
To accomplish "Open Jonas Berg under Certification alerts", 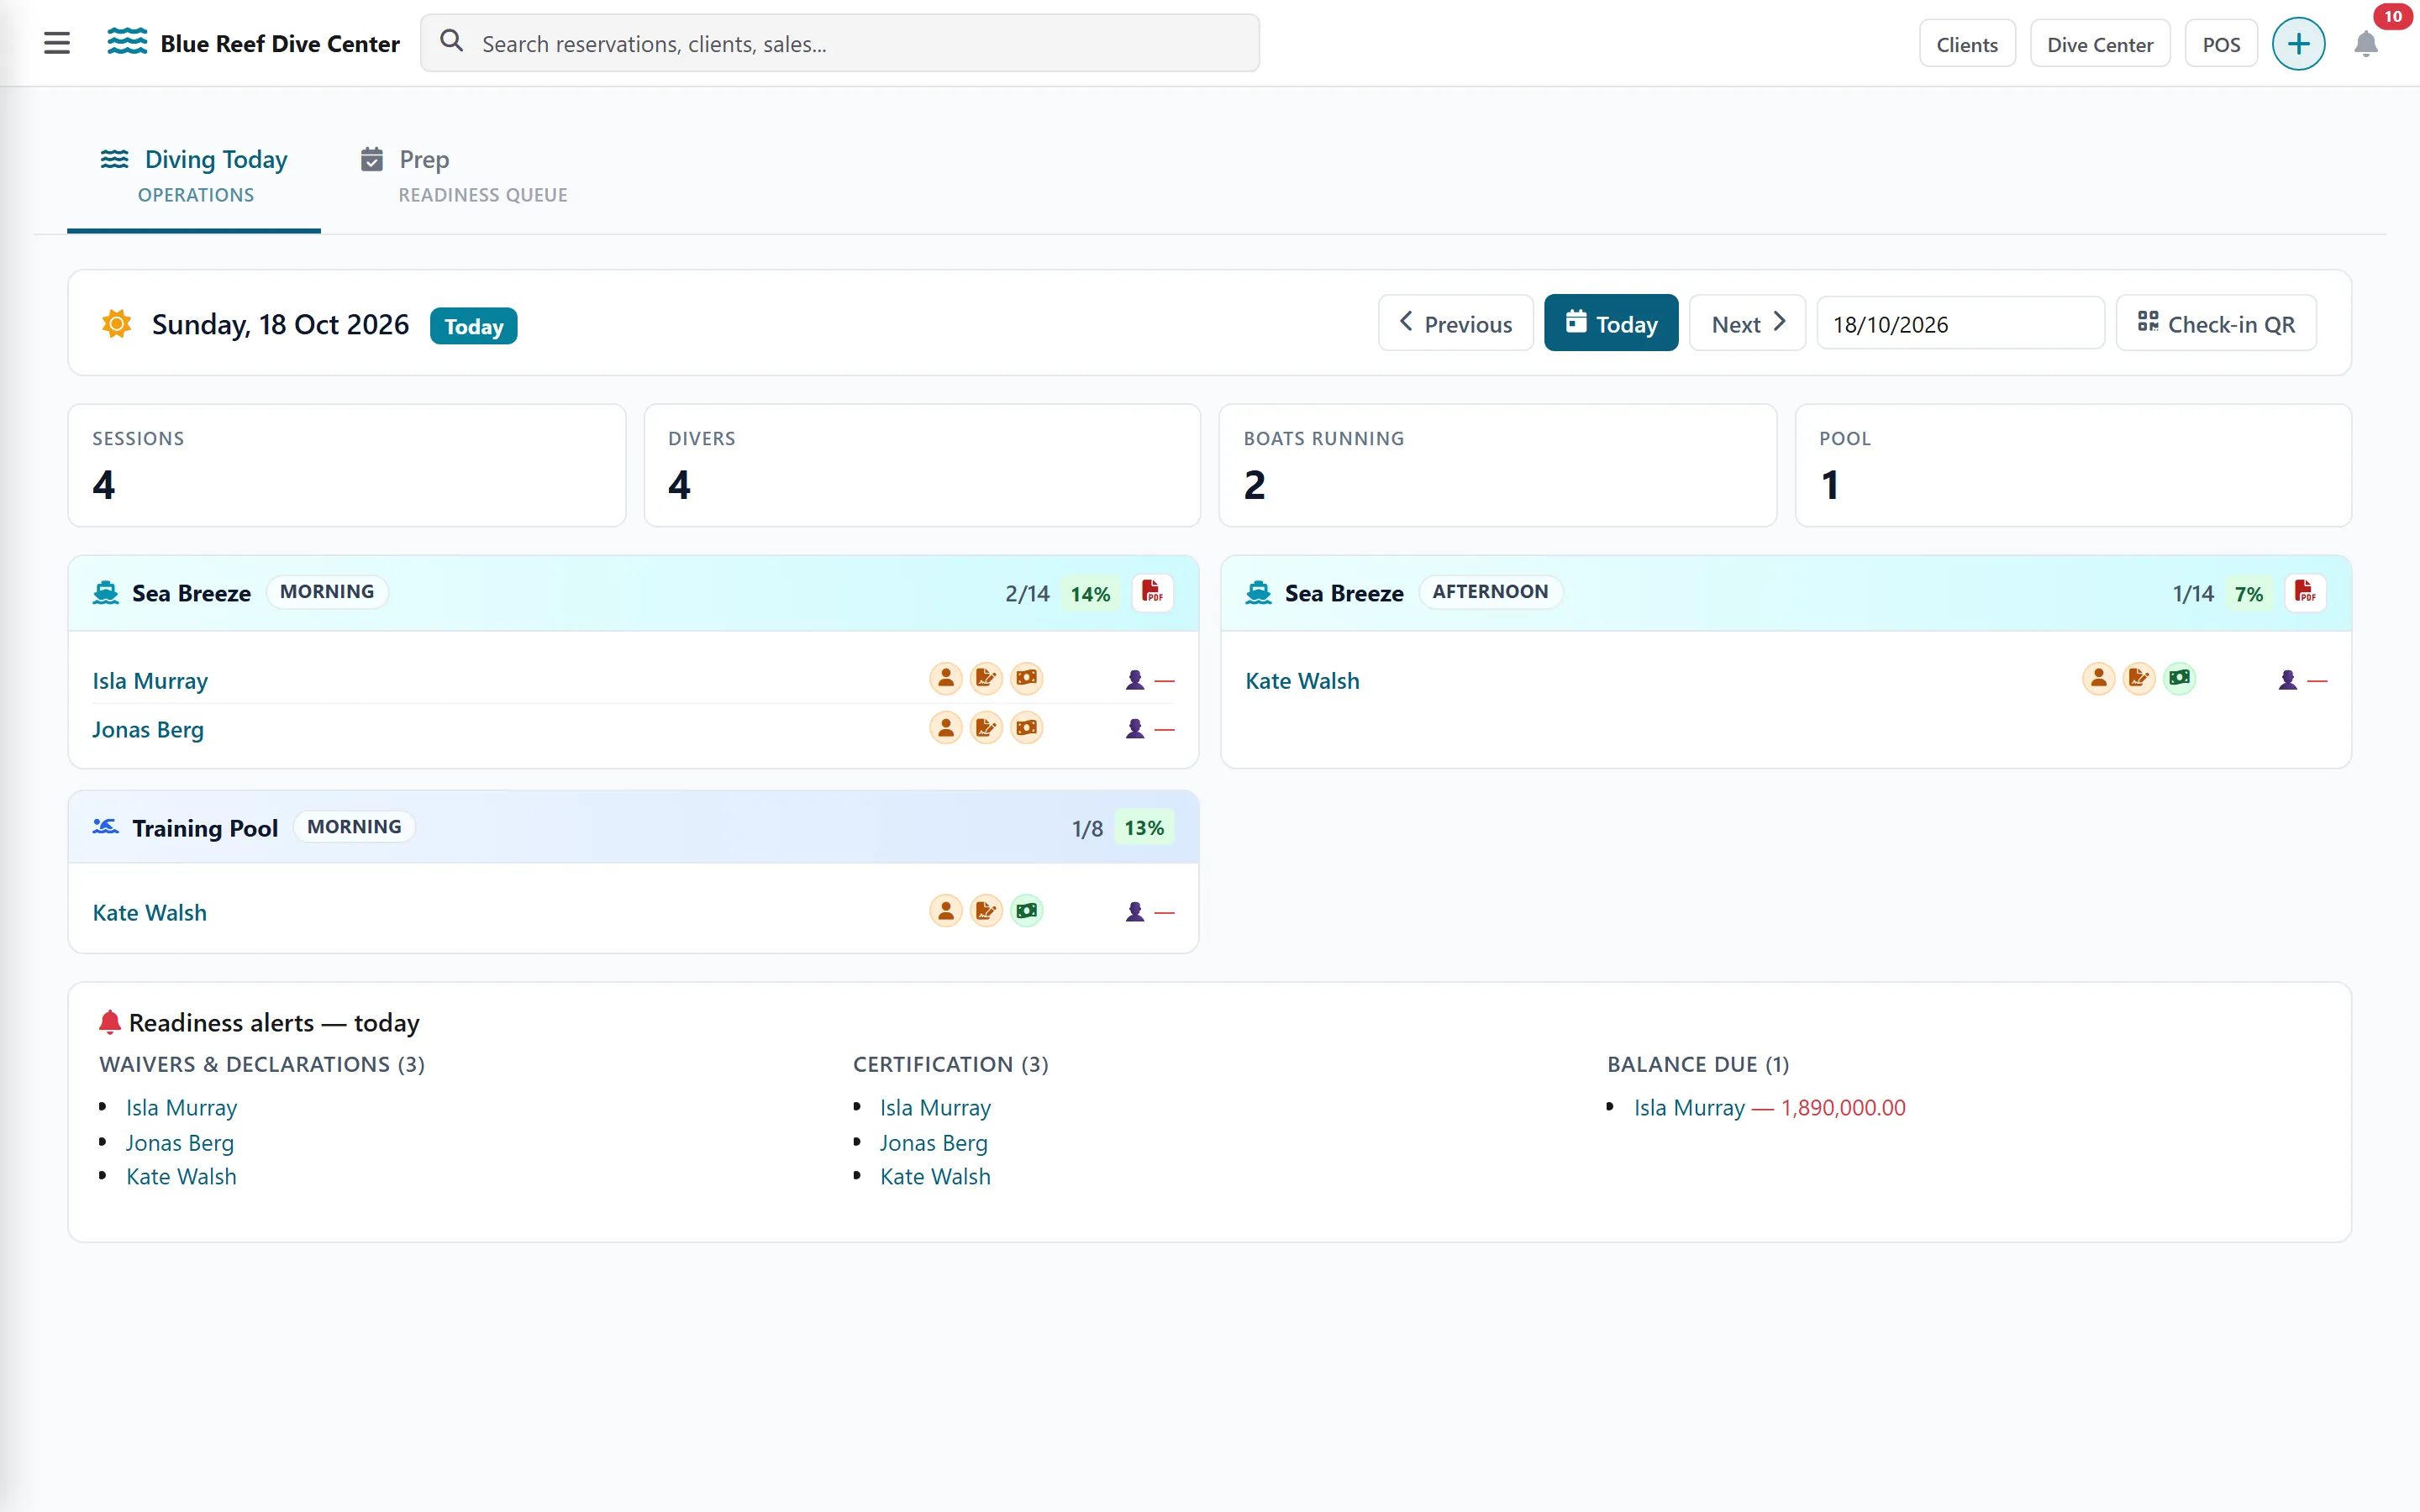I will (933, 1142).
